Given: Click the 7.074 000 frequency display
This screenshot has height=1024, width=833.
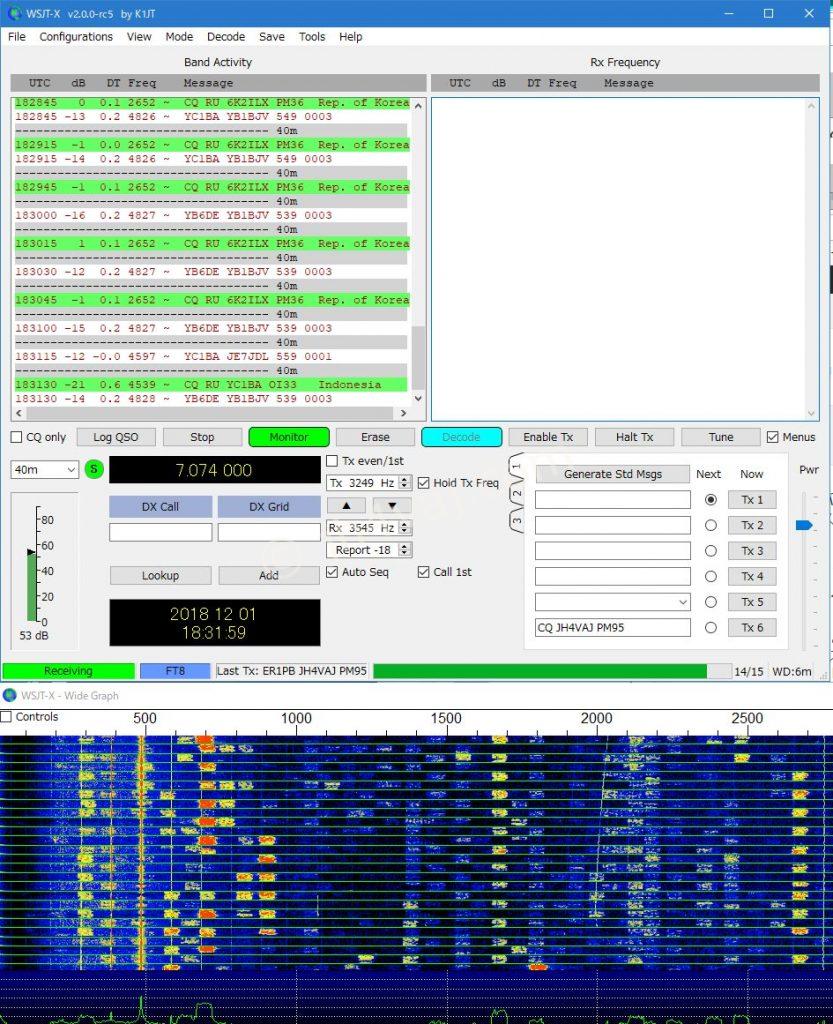Looking at the screenshot, I should (x=214, y=470).
